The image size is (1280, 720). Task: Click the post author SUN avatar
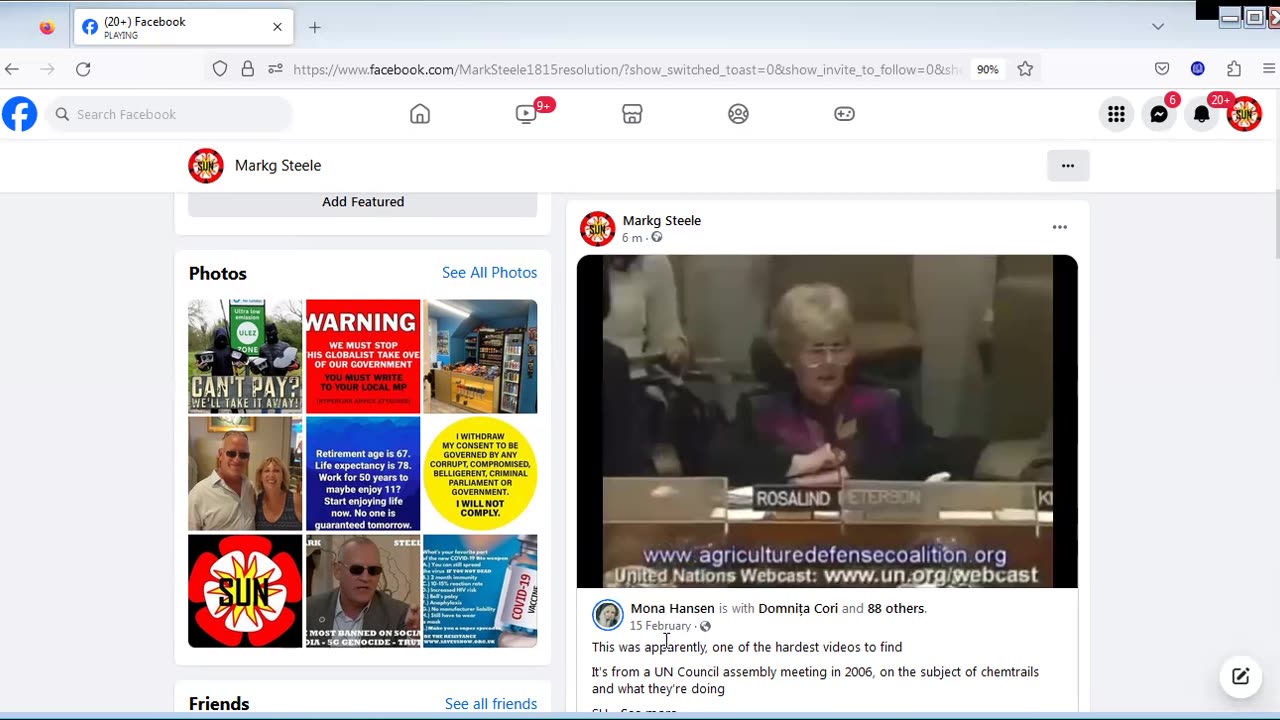click(598, 229)
